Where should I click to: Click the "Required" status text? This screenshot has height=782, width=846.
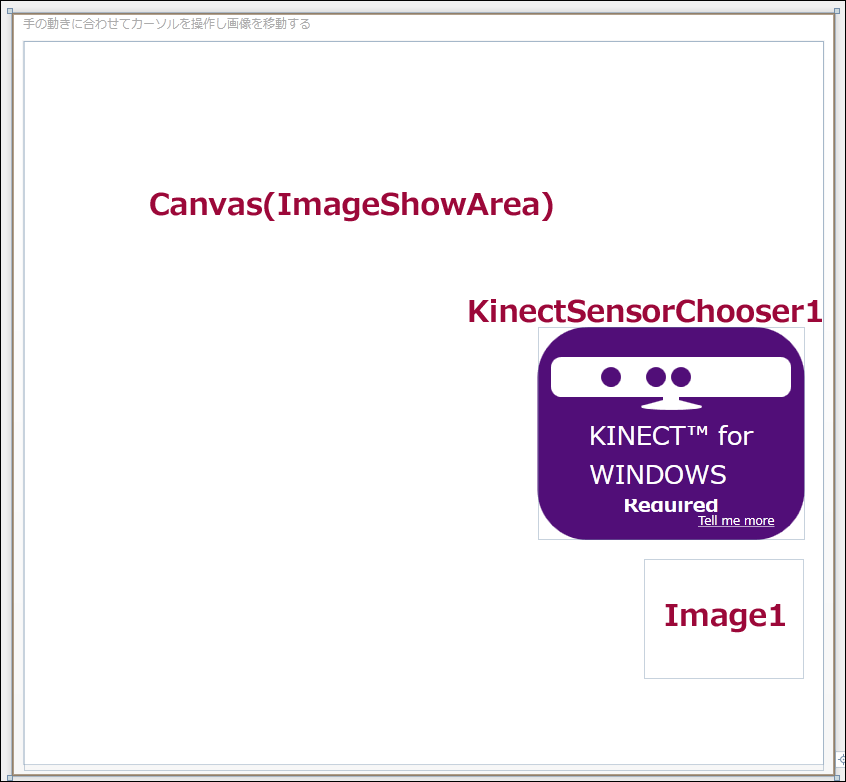click(x=671, y=505)
